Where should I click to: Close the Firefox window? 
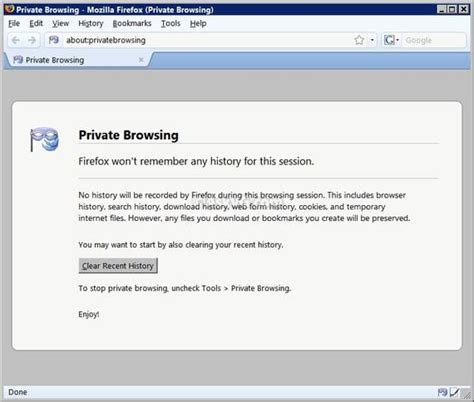[x=464, y=9]
